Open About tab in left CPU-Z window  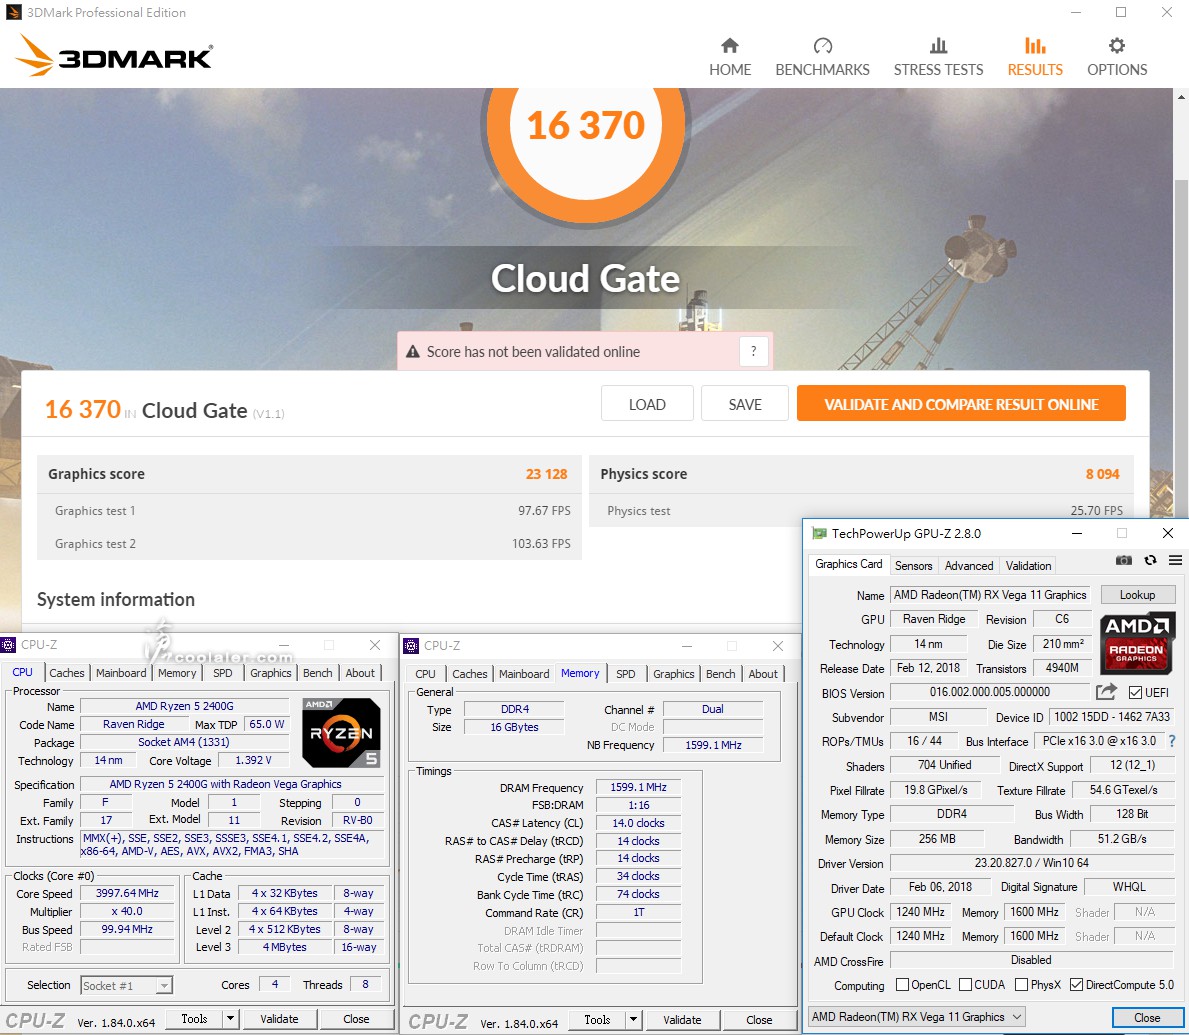pyautogui.click(x=360, y=673)
